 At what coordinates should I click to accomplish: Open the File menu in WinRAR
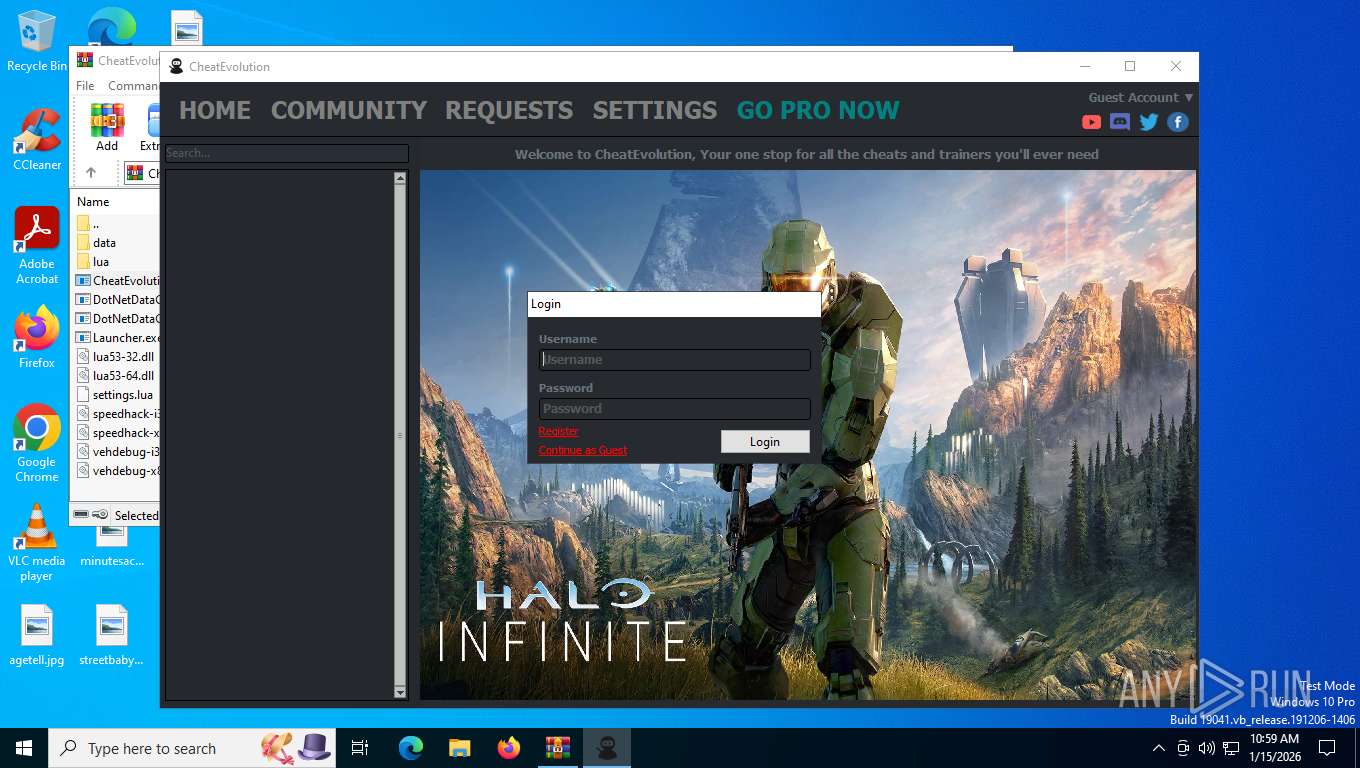pyautogui.click(x=85, y=86)
